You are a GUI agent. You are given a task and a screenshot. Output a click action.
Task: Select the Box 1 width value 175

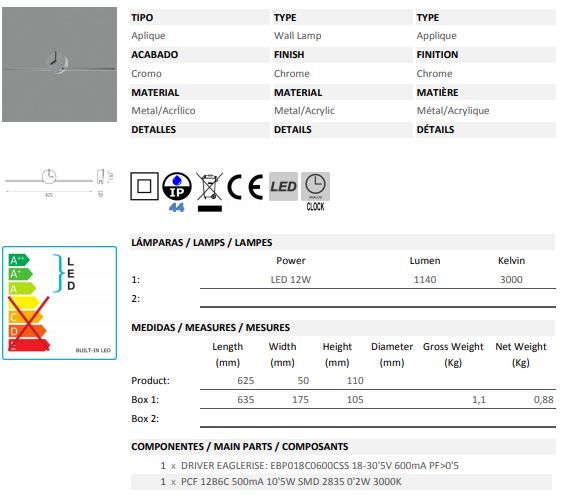coord(300,400)
